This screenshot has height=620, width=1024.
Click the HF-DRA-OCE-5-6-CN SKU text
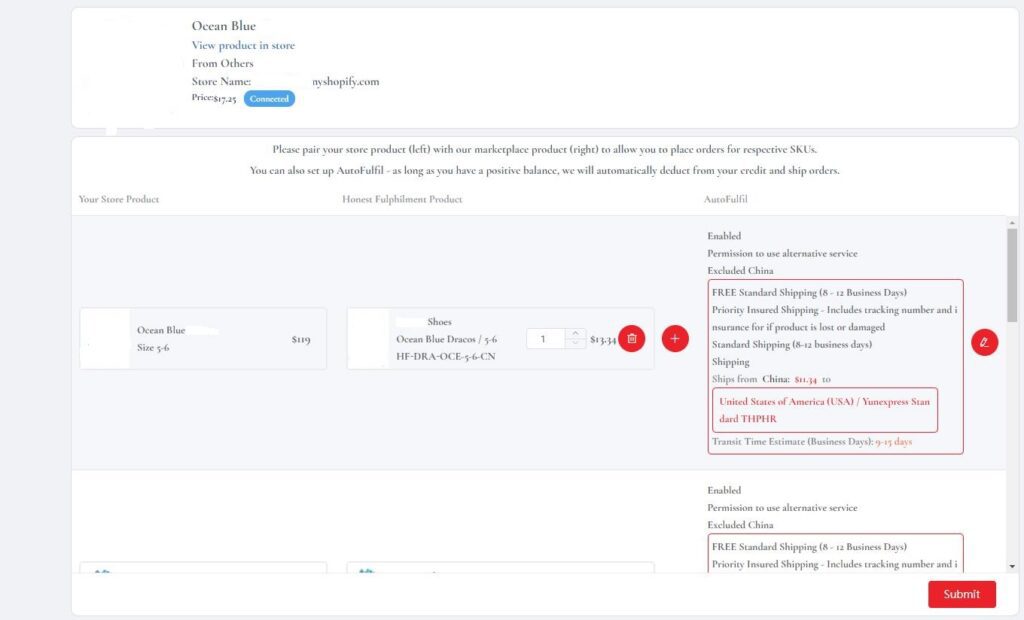tap(445, 355)
